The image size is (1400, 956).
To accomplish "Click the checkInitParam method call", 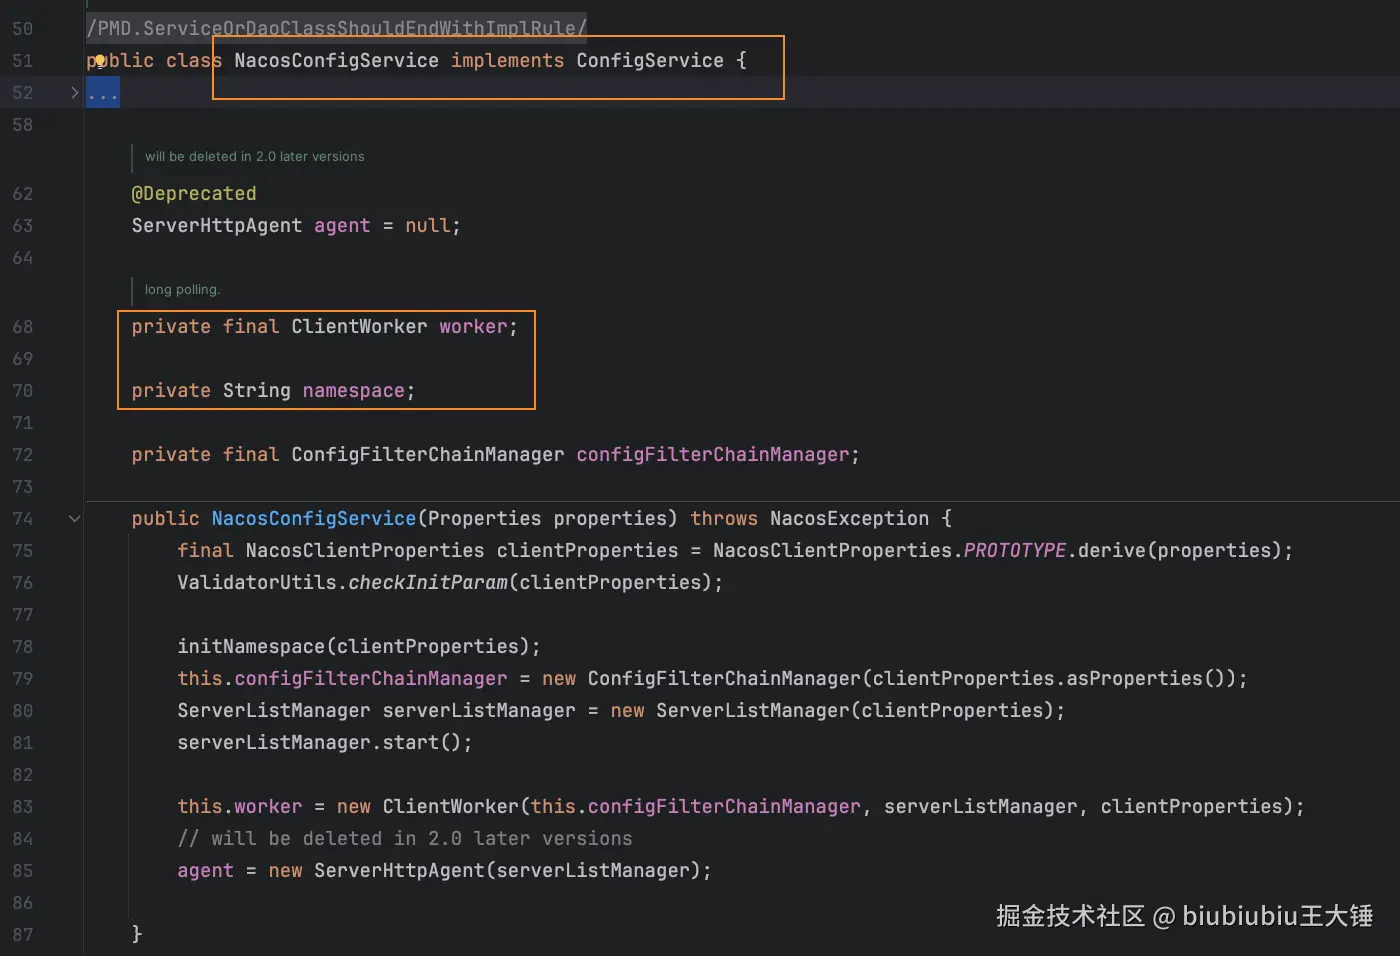I will pos(428,582).
